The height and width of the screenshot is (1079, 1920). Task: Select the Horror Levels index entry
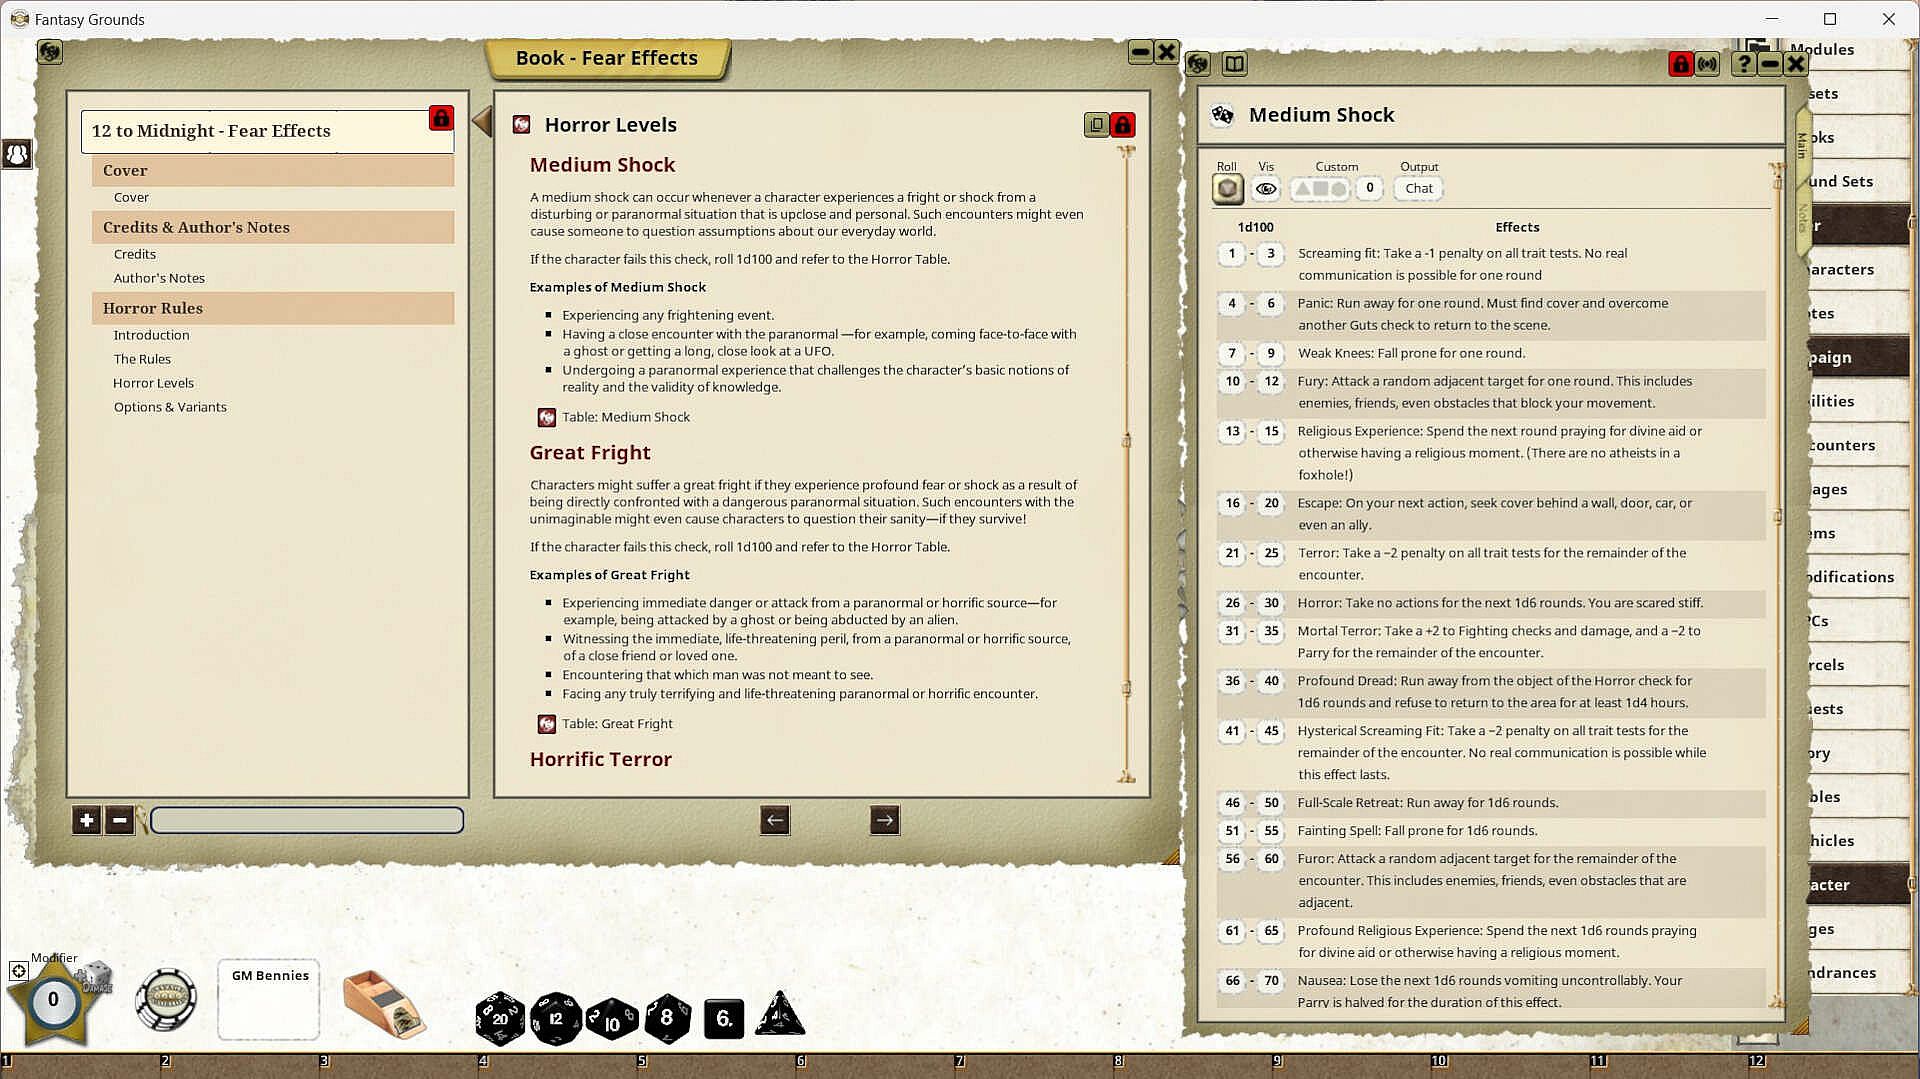(153, 383)
